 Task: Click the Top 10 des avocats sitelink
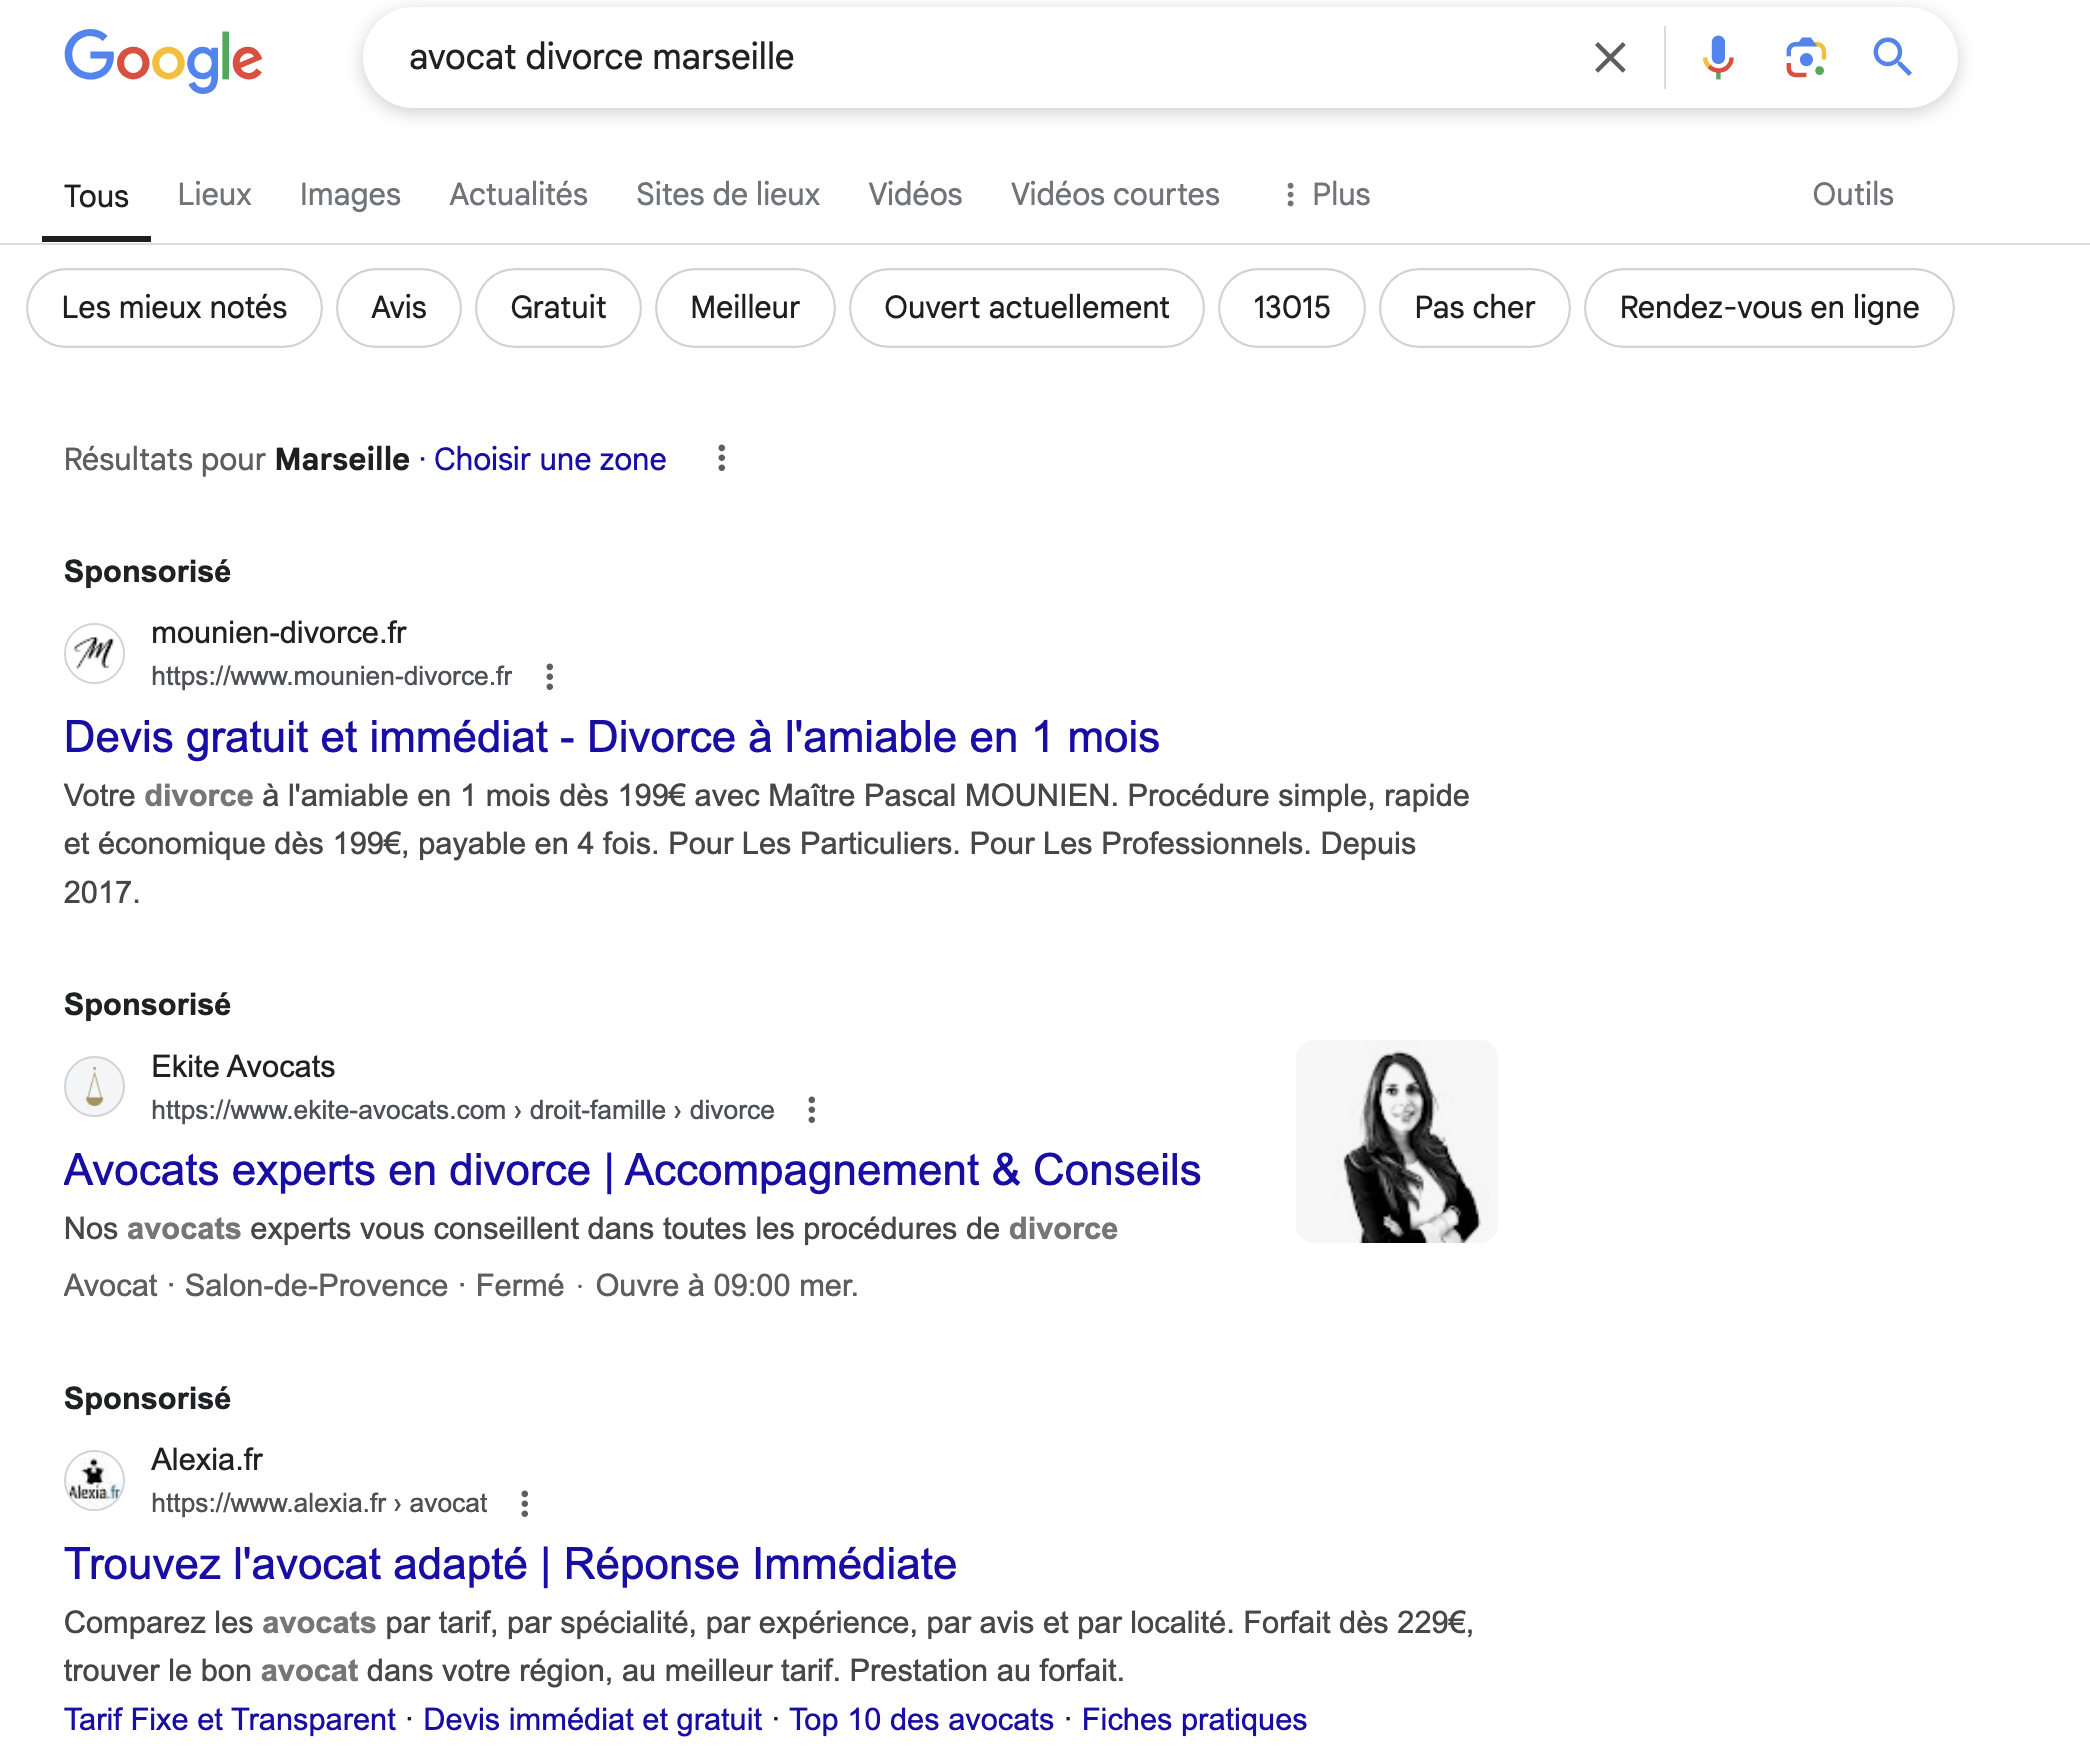(x=921, y=1720)
